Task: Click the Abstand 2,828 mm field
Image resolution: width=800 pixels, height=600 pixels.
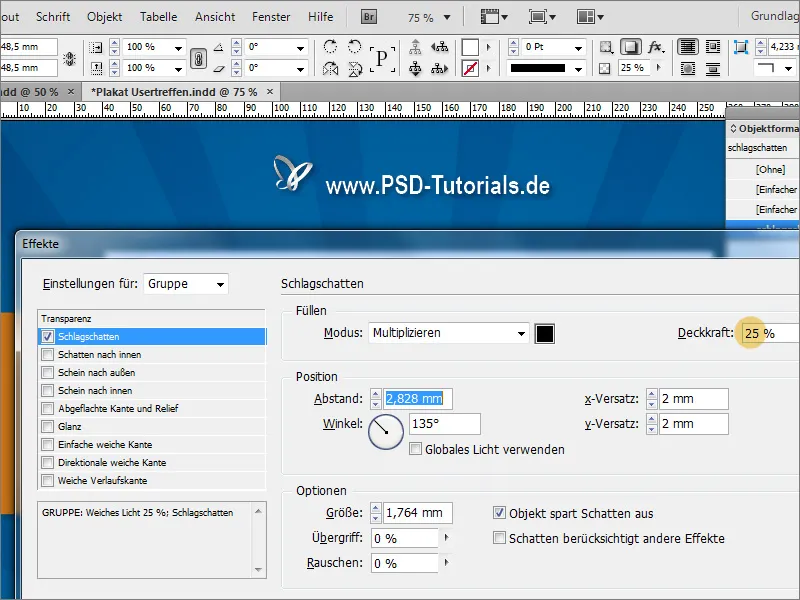Action: 417,398
